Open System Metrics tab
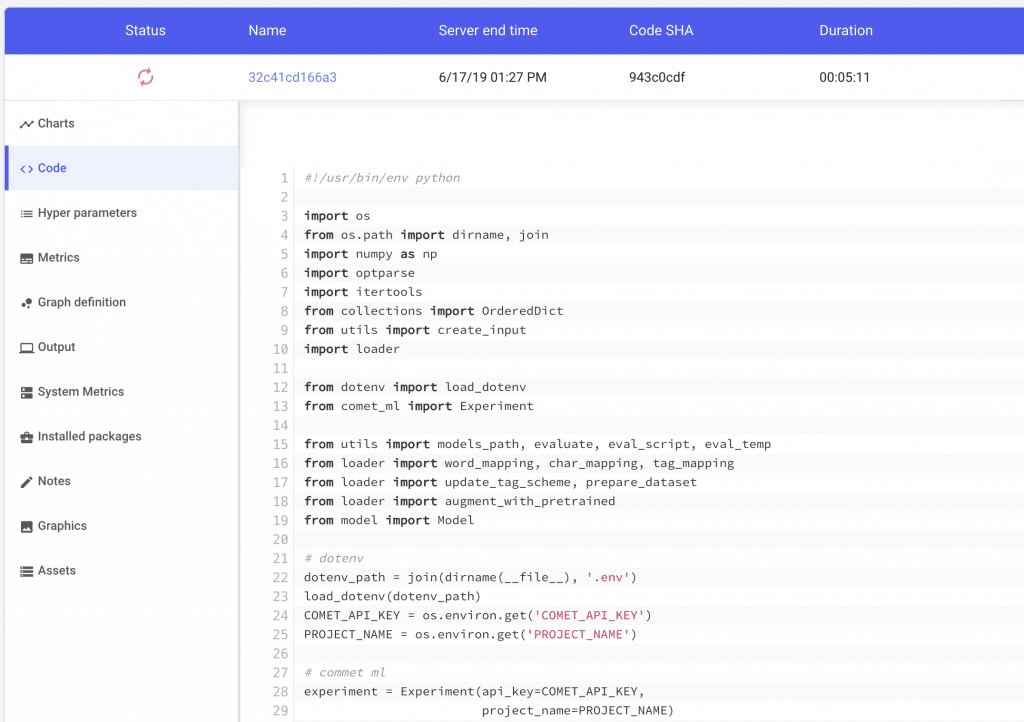Viewport: 1024px width, 722px height. coord(121,392)
